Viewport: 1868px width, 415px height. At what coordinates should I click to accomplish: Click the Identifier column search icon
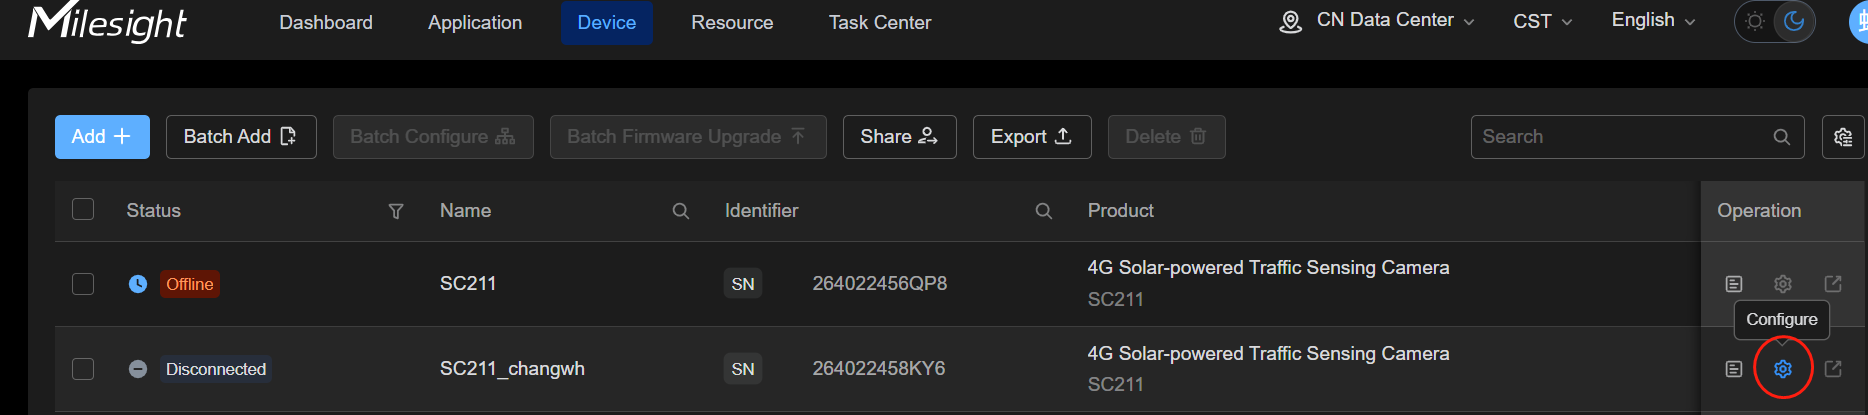click(1044, 211)
